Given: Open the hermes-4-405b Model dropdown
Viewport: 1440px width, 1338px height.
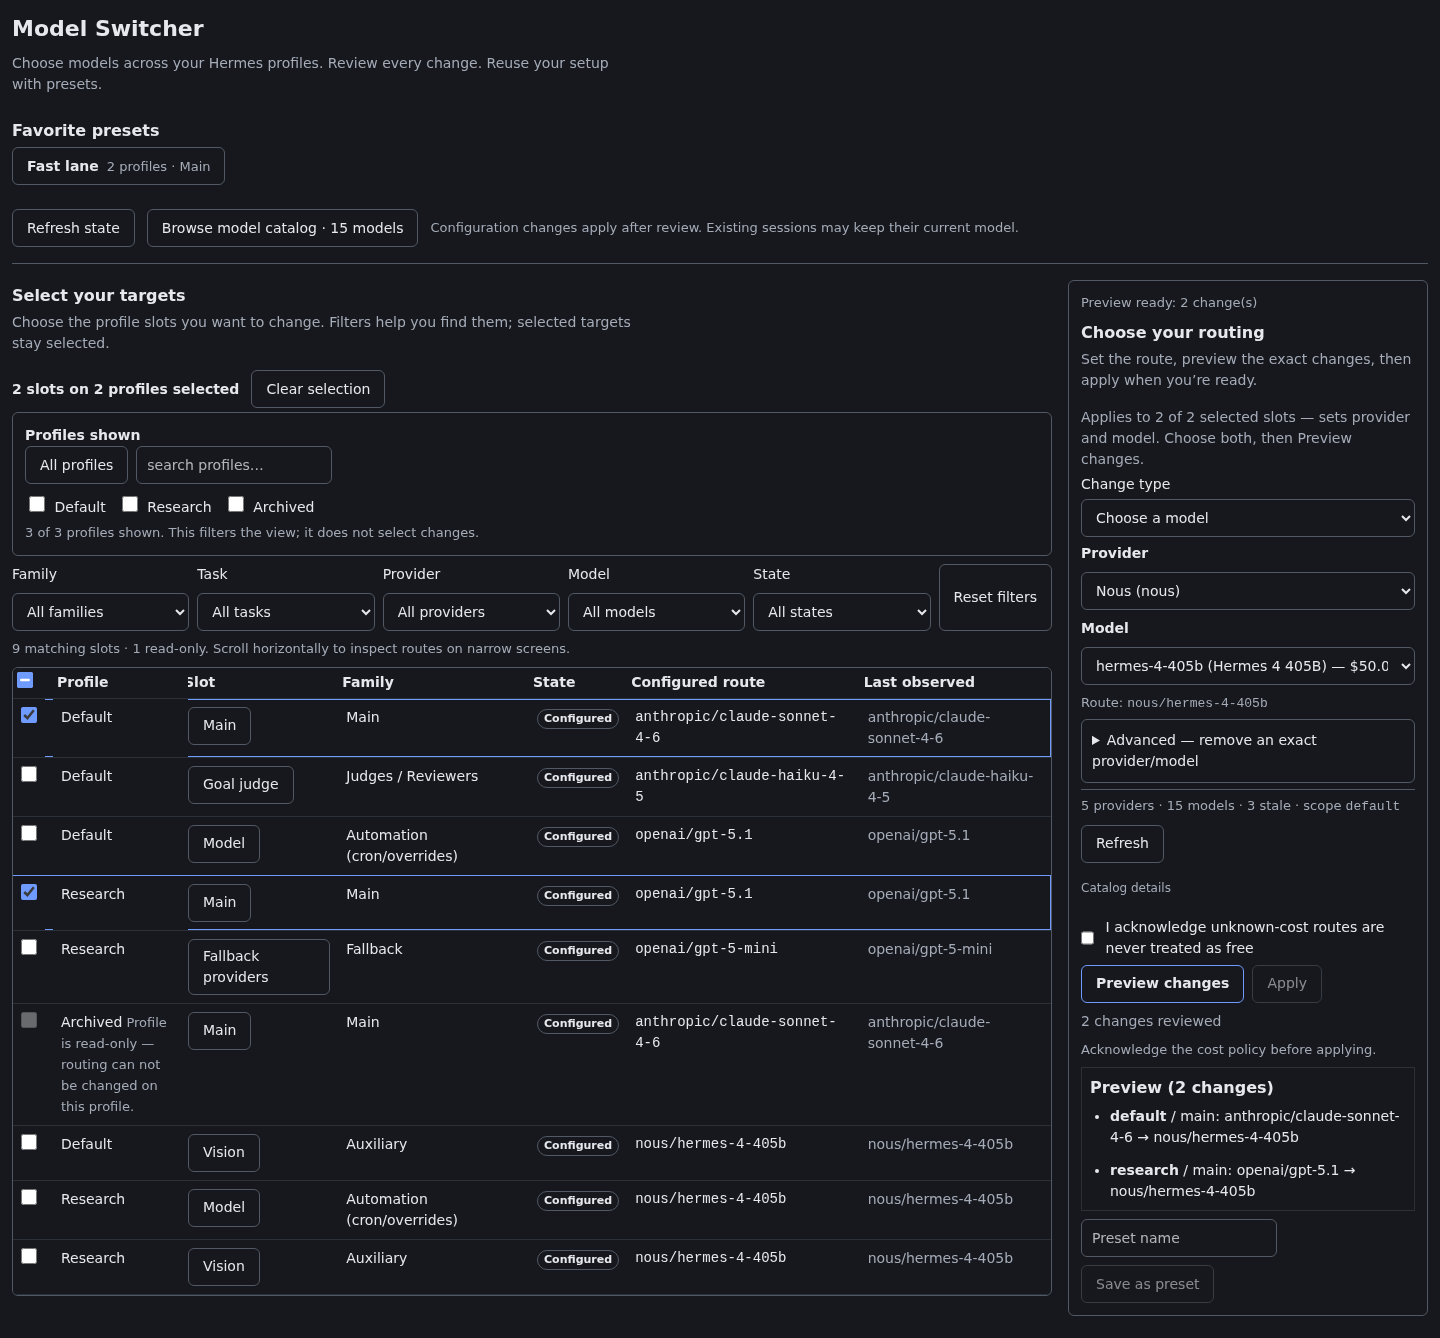Looking at the screenshot, I should click(1248, 666).
